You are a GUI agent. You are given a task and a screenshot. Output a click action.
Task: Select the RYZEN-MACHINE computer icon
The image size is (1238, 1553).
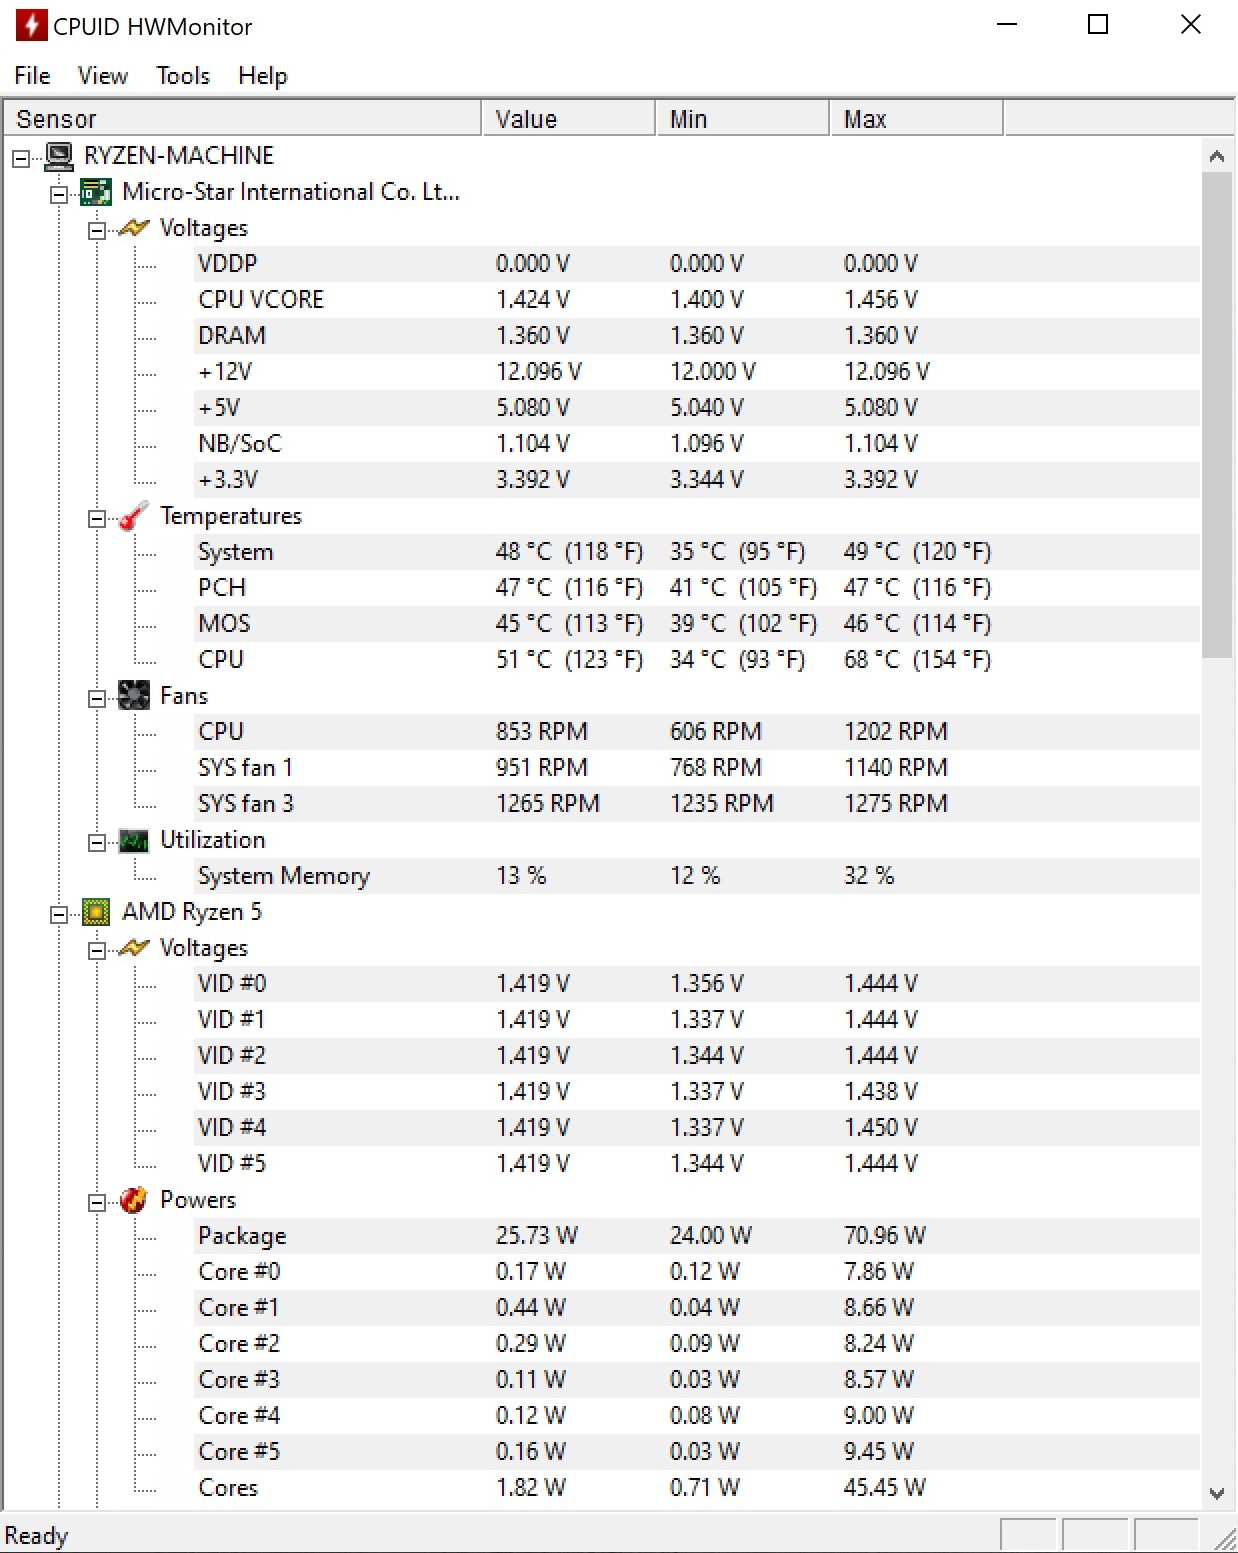[60, 156]
